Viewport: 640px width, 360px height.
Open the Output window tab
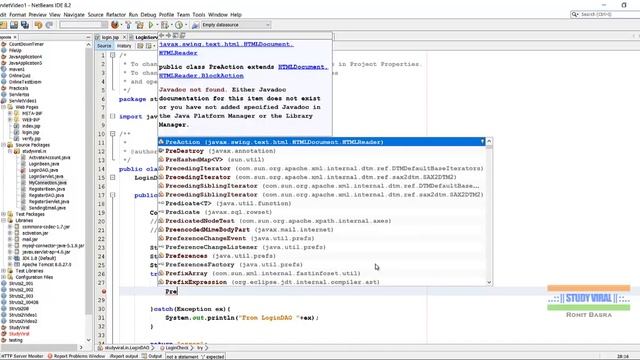point(152,356)
